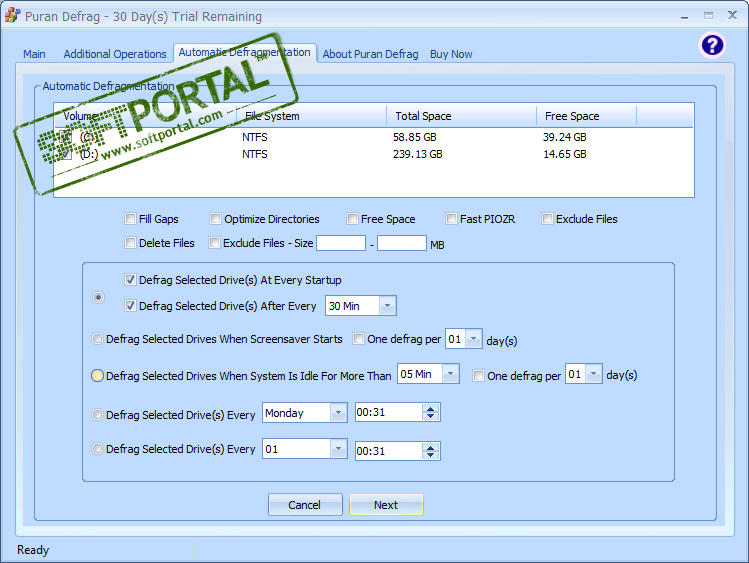749x563 pixels.
Task: Click the NTFS cell in the 58.85 GB row
Action: (x=255, y=137)
